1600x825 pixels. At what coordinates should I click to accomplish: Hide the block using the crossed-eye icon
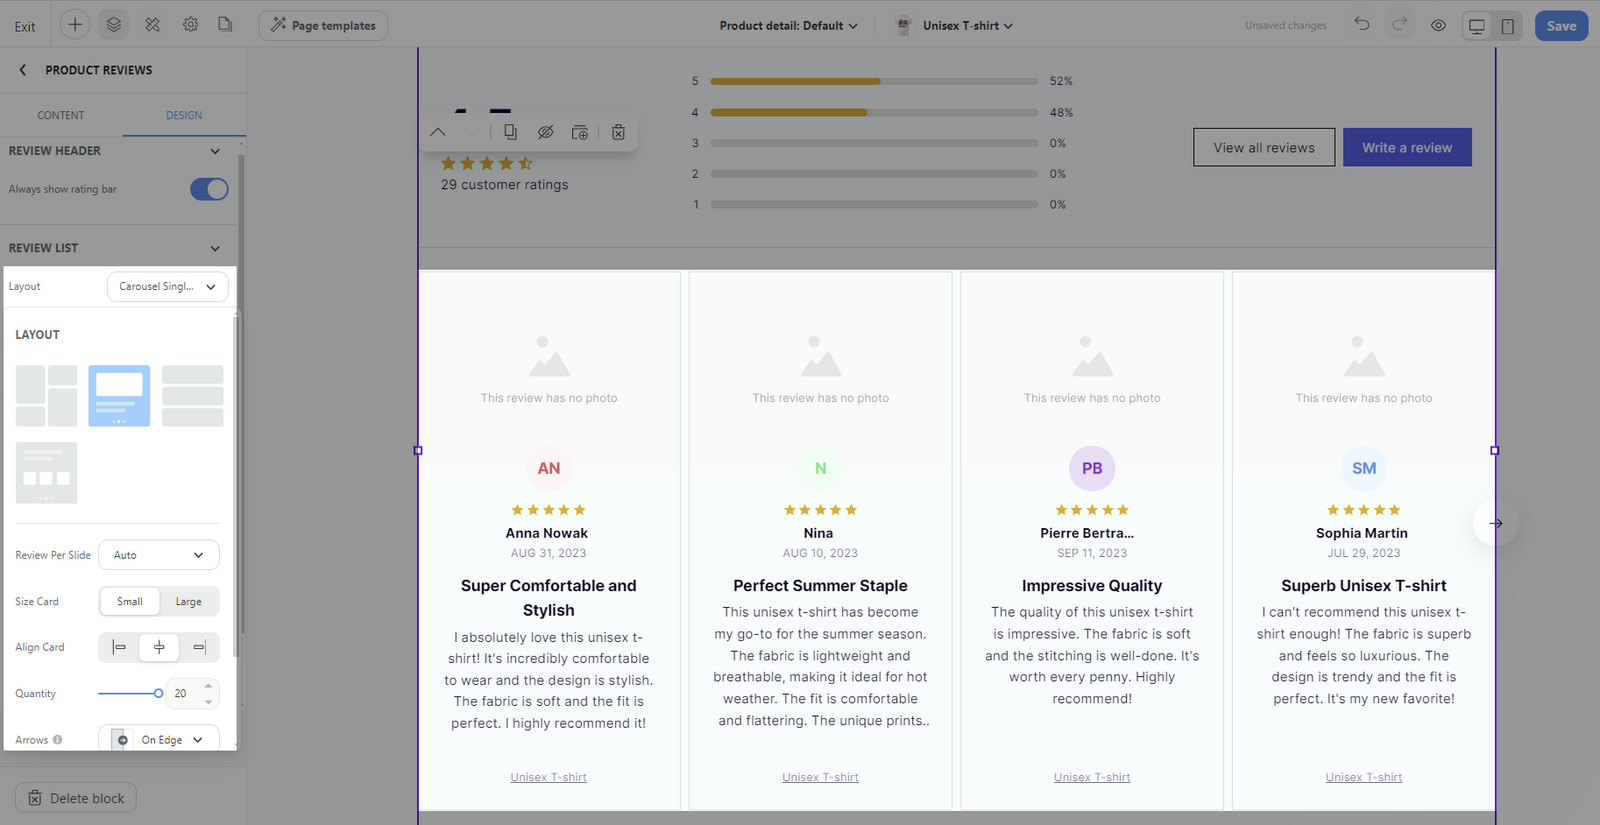pos(545,132)
